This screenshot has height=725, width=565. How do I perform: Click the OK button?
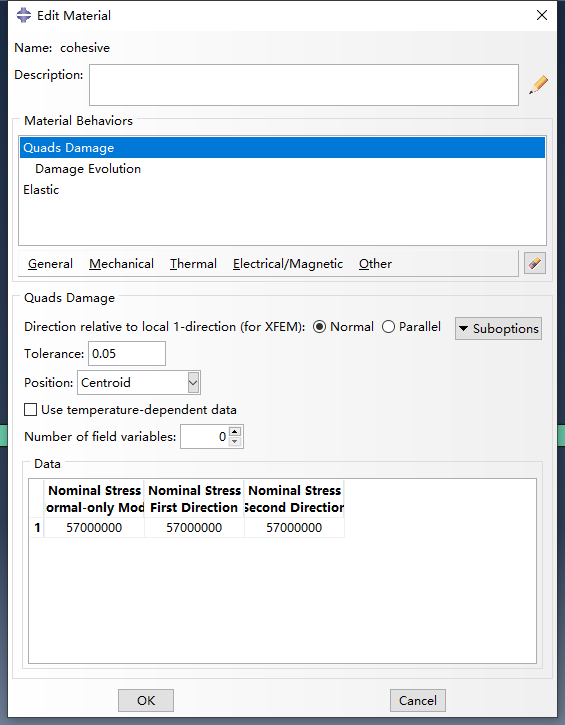coord(146,700)
